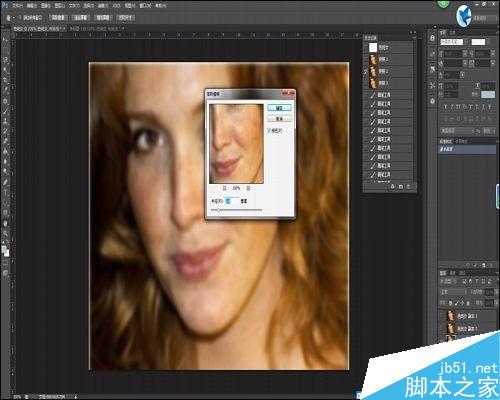This screenshot has height=400, width=500.
Task: Select the Pen tool
Action: [5, 182]
